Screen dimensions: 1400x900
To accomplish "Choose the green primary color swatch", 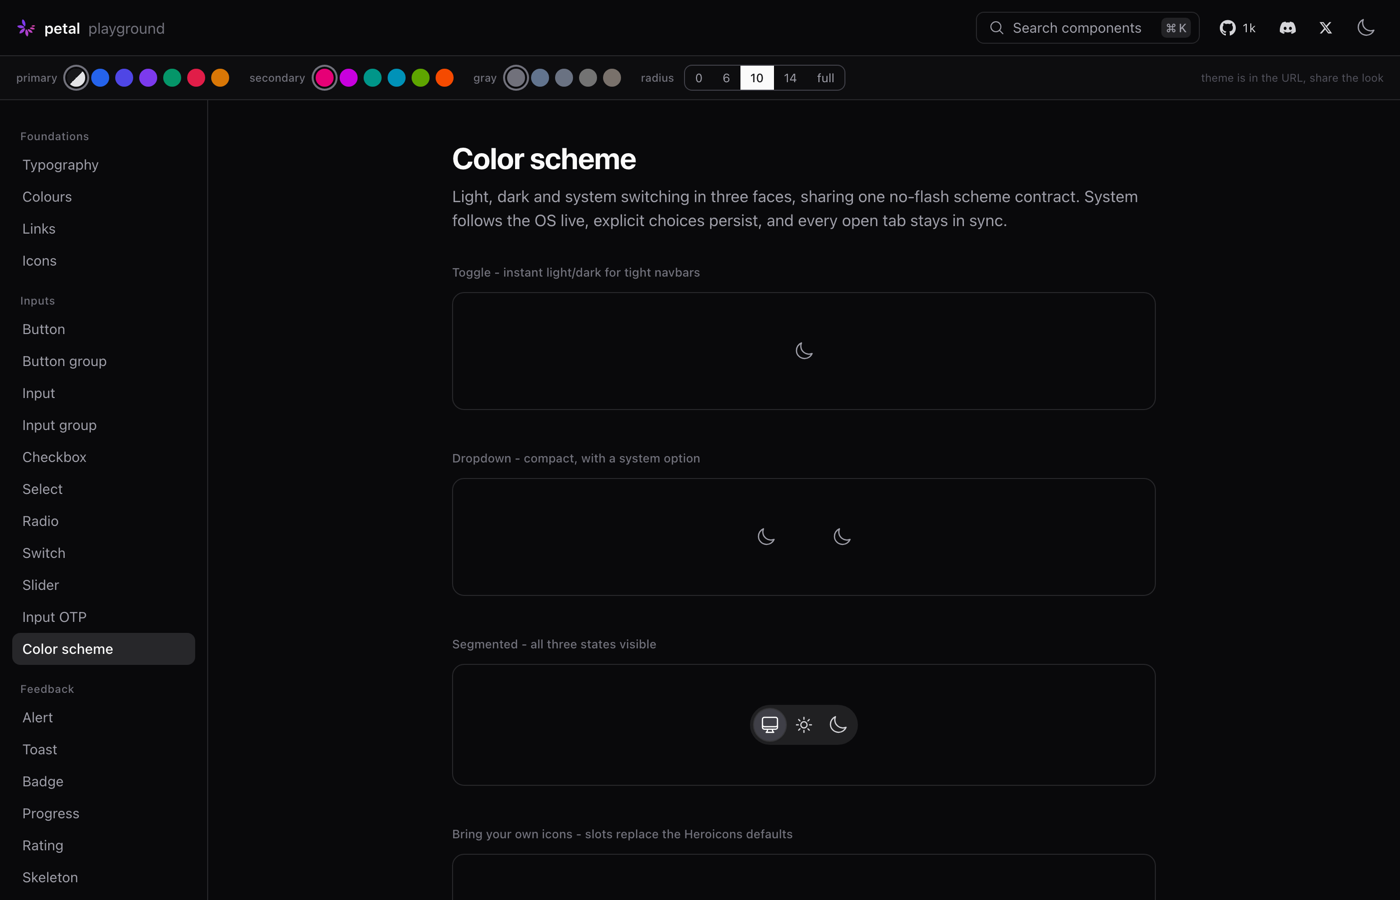I will click(x=172, y=78).
